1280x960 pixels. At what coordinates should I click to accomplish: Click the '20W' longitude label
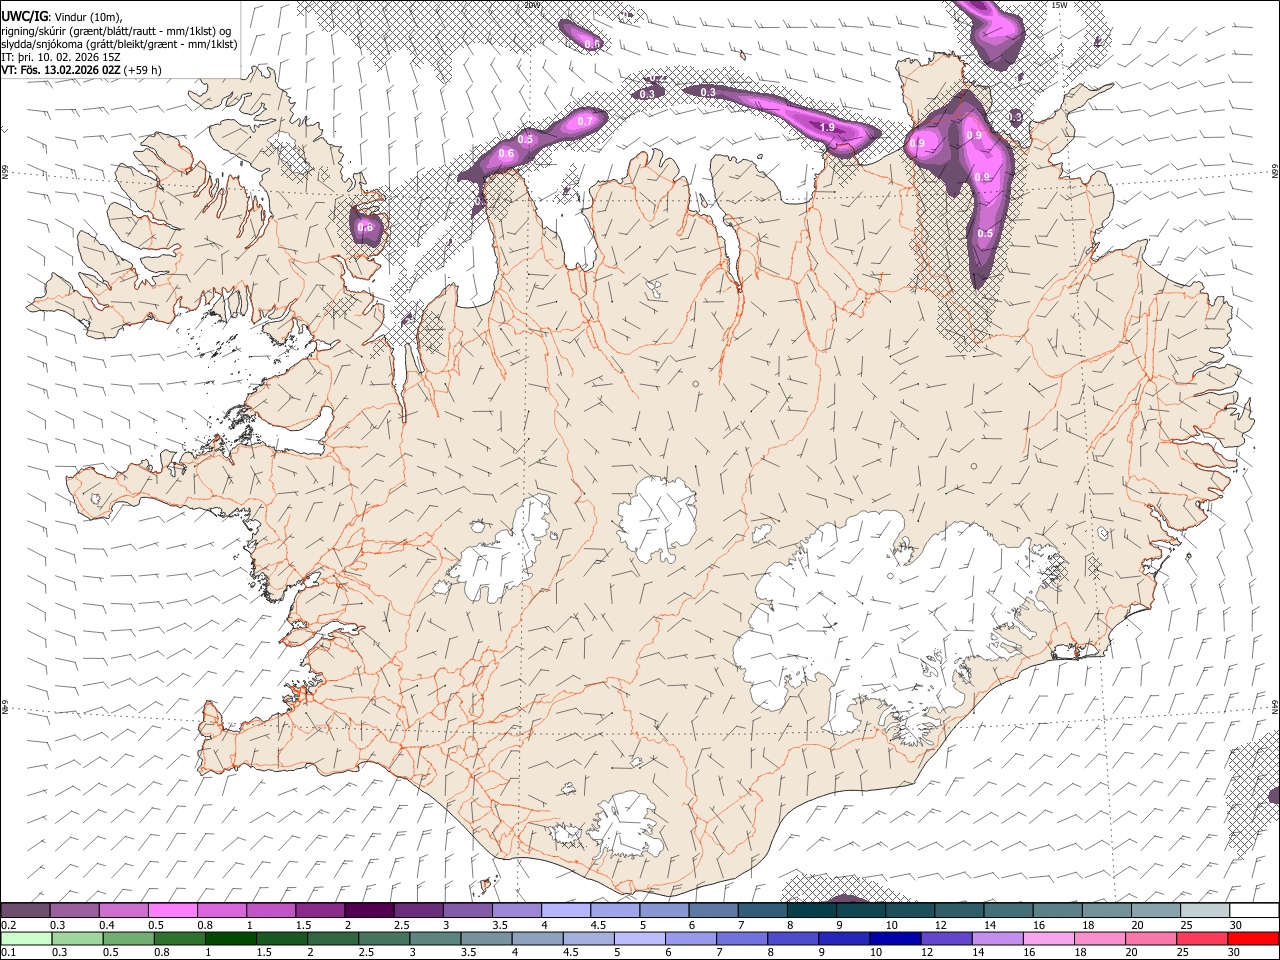pos(532,5)
